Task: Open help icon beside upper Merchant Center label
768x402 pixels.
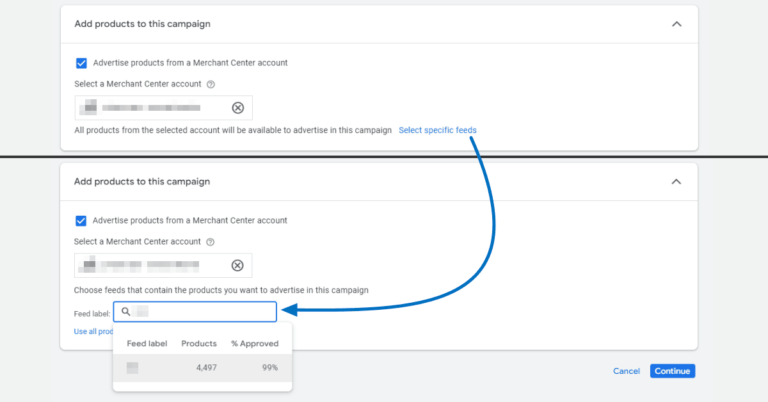Action: (211, 84)
